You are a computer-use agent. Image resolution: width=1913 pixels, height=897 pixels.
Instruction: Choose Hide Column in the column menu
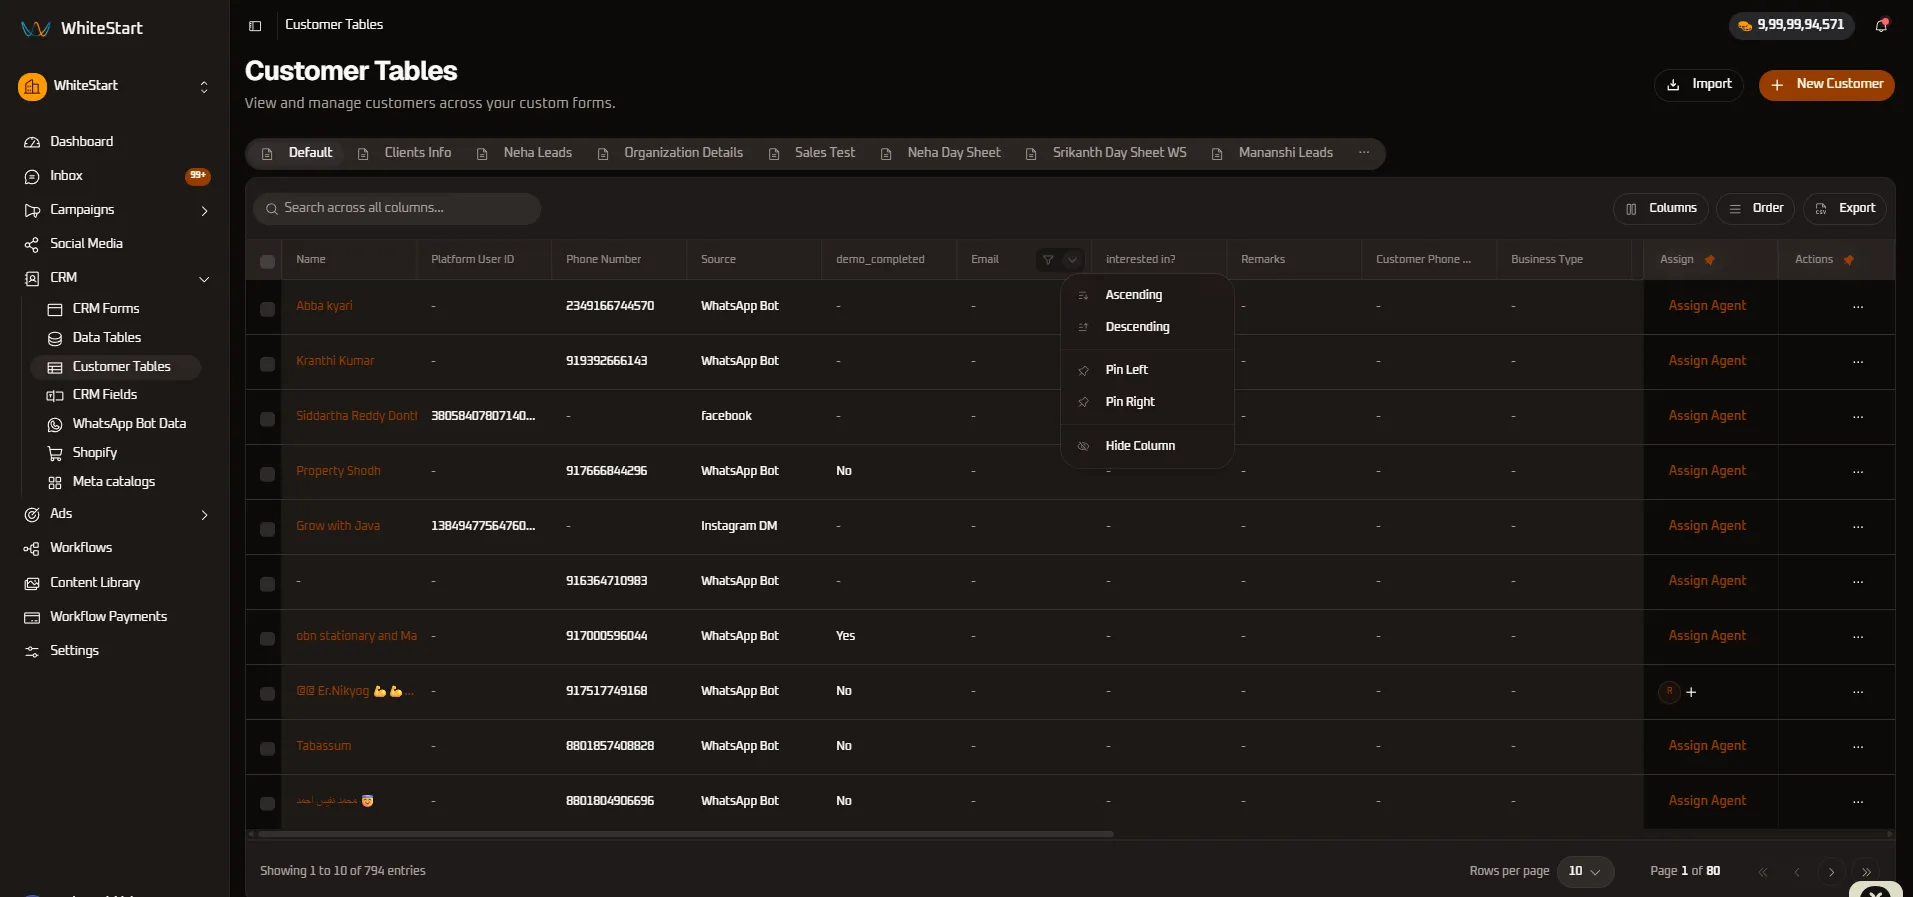click(x=1147, y=446)
